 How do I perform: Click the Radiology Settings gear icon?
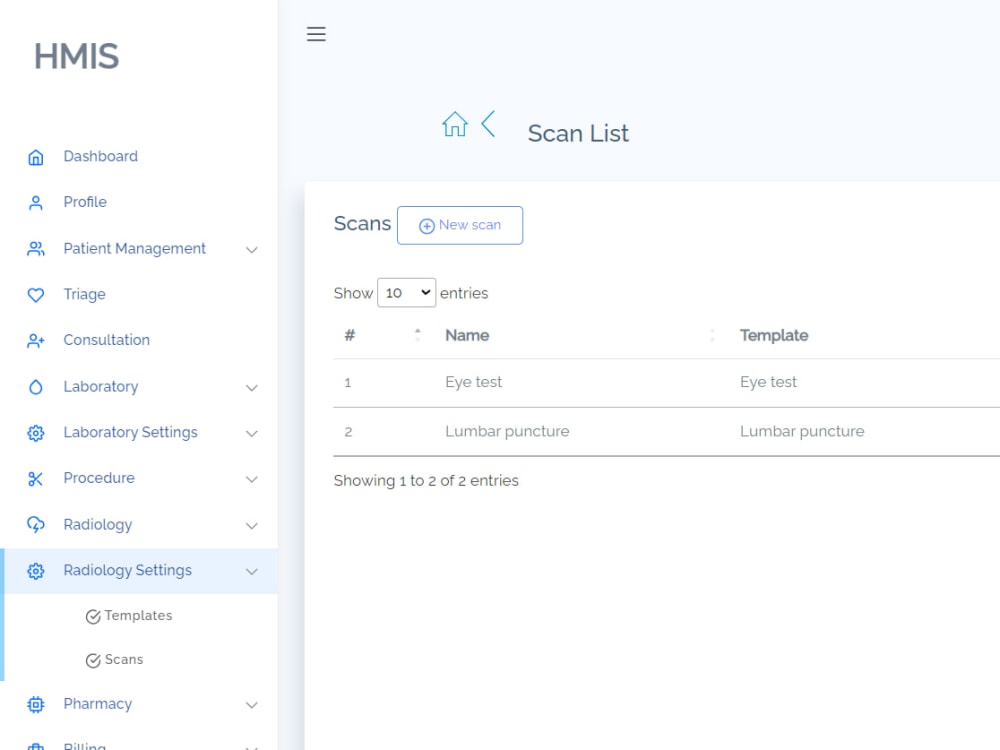tap(36, 571)
